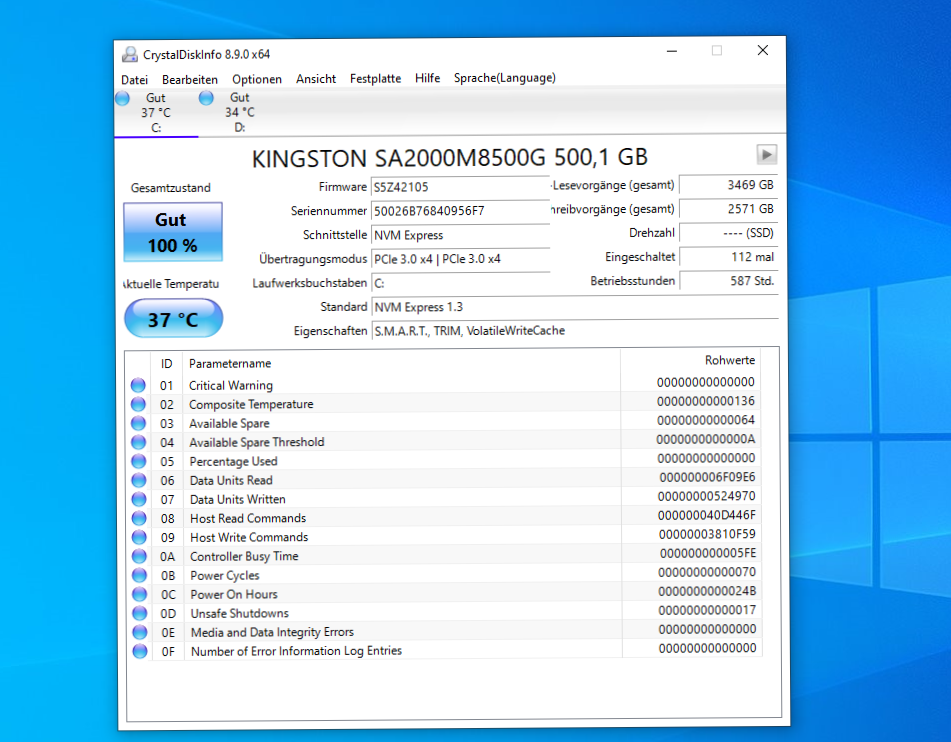Click the CrystalDiskInfo app icon in title bar
The width and height of the screenshot is (951, 742).
pyautogui.click(x=129, y=55)
